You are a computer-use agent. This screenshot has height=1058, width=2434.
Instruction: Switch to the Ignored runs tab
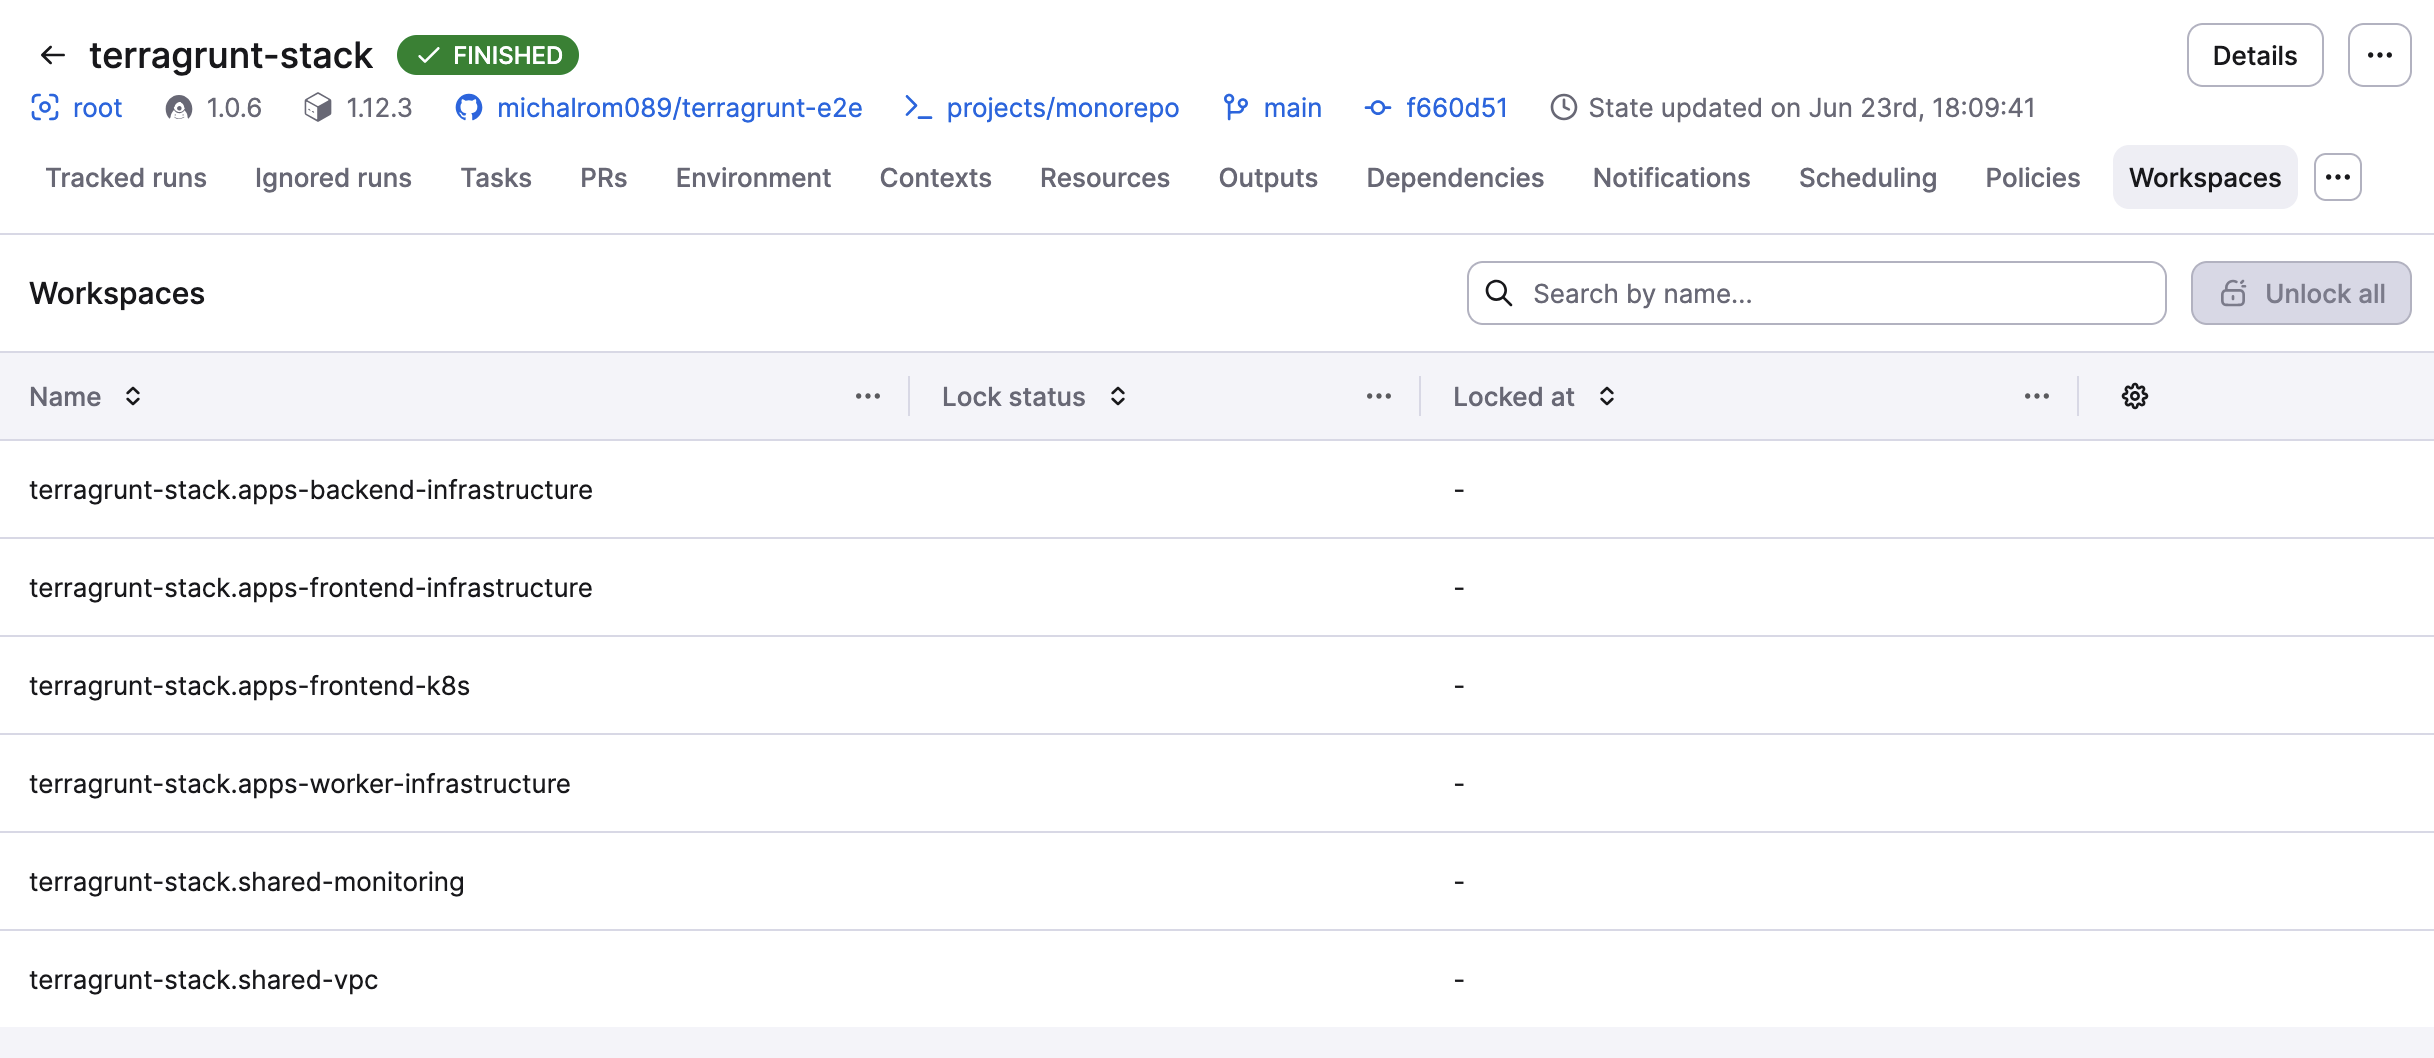pyautogui.click(x=333, y=178)
